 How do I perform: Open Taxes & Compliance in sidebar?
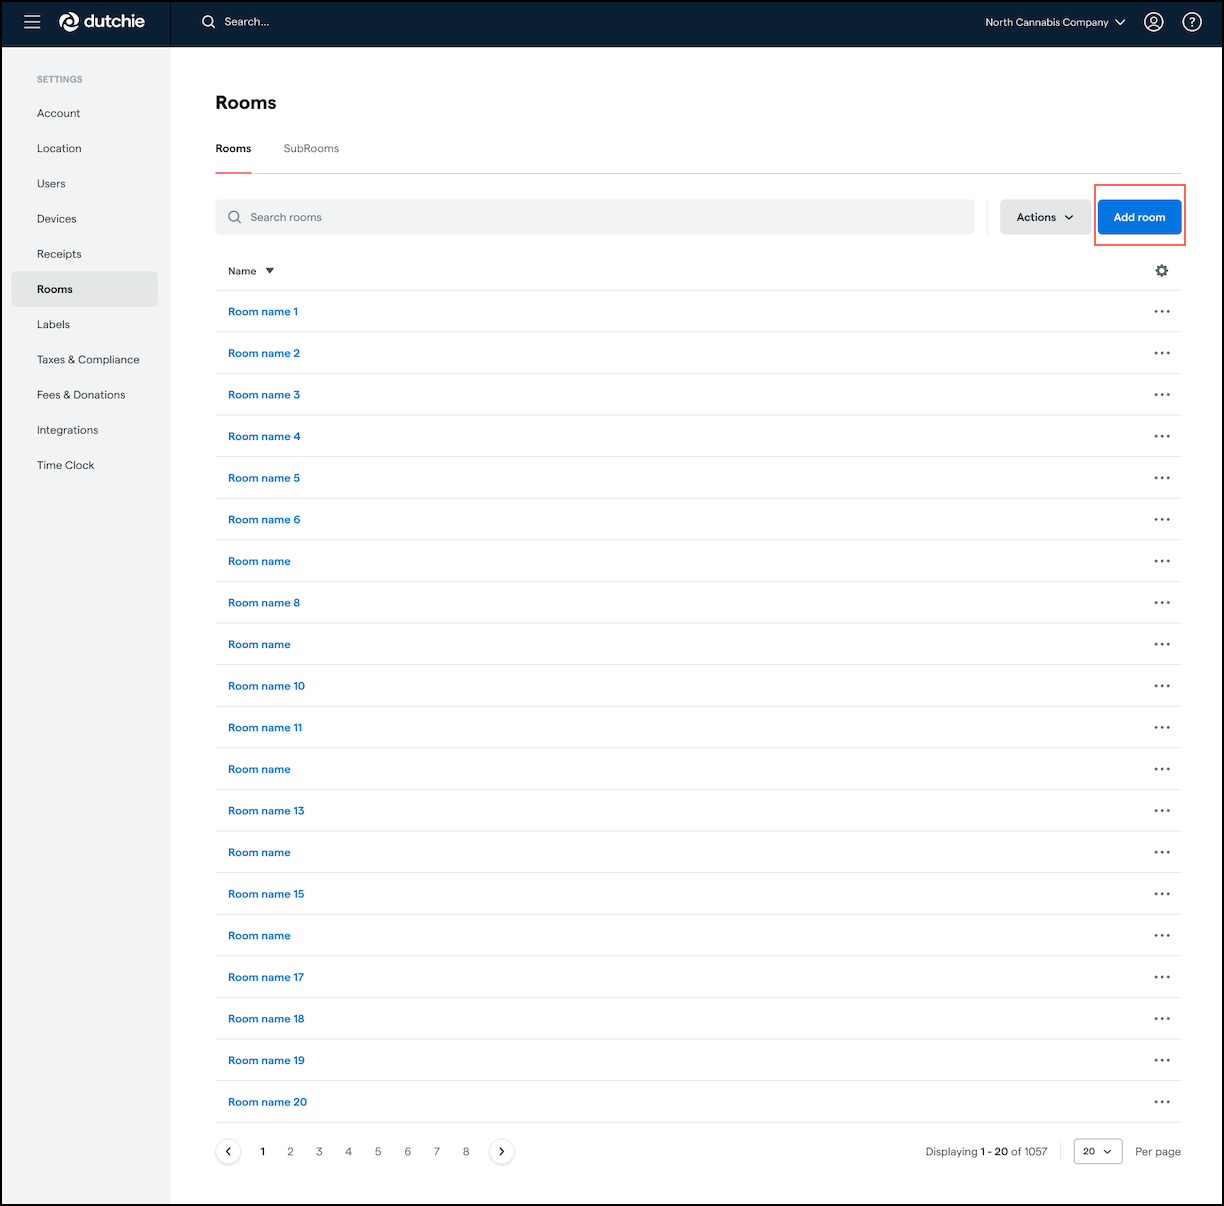[88, 360]
